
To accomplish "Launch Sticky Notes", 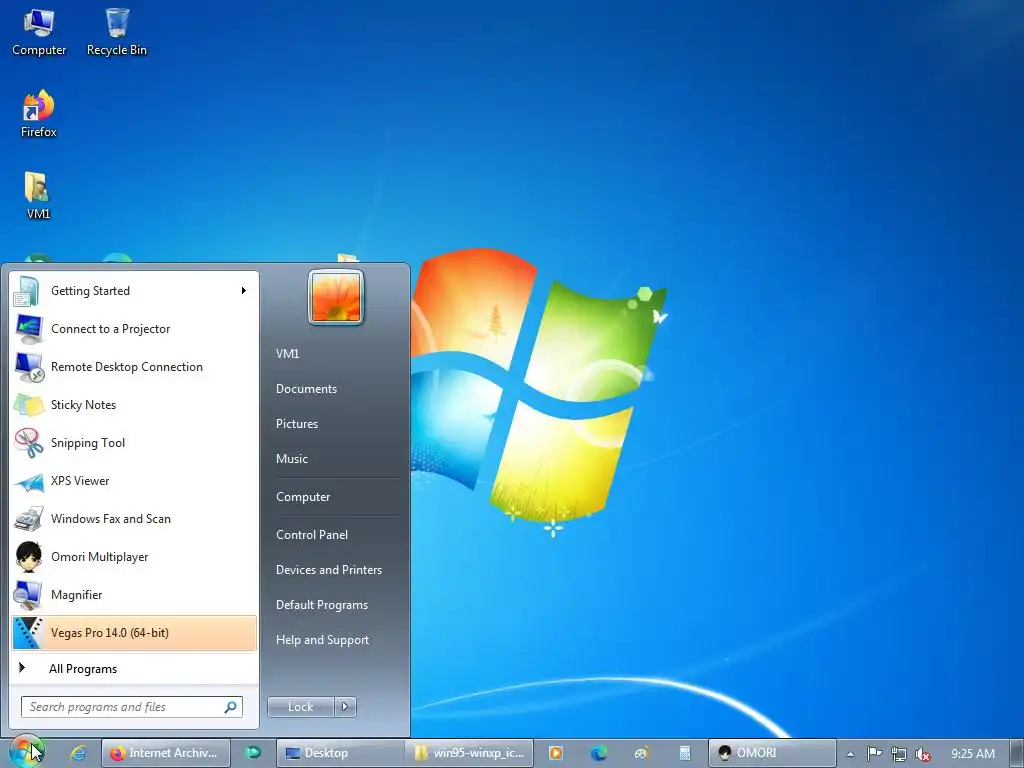I will [x=134, y=404].
